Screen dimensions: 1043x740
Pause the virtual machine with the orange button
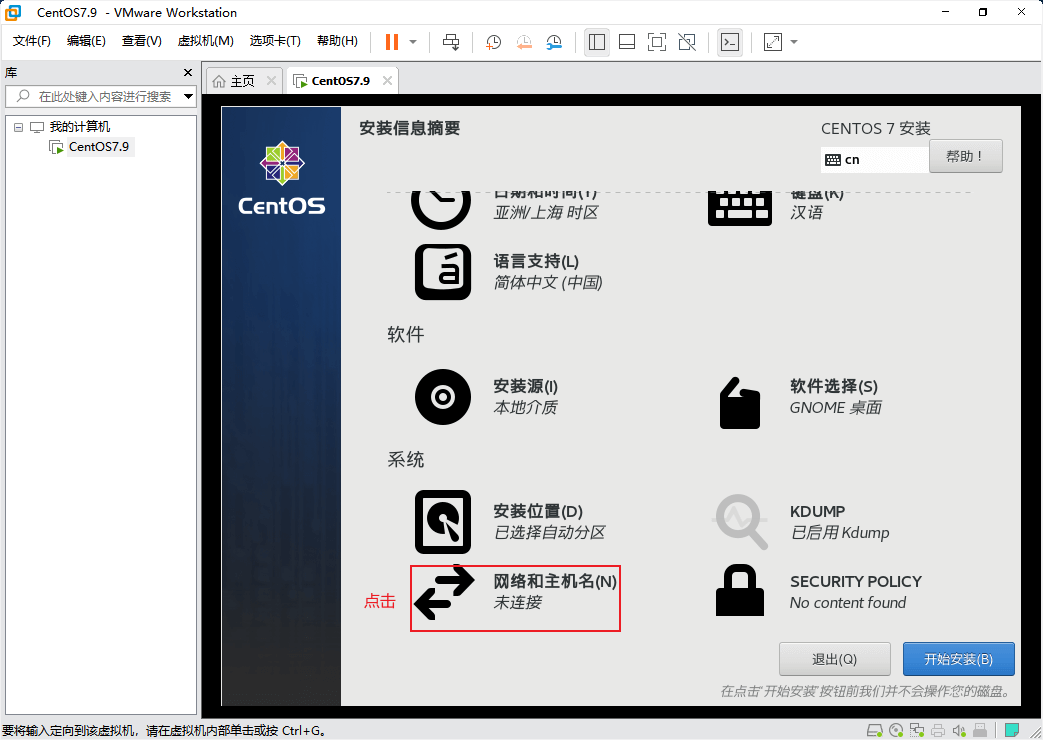(392, 42)
